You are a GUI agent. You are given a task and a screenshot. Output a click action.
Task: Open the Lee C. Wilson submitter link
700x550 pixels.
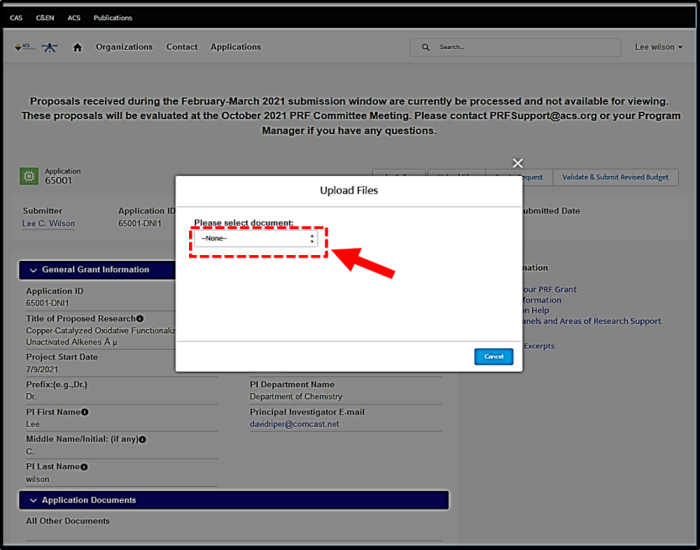tap(48, 224)
